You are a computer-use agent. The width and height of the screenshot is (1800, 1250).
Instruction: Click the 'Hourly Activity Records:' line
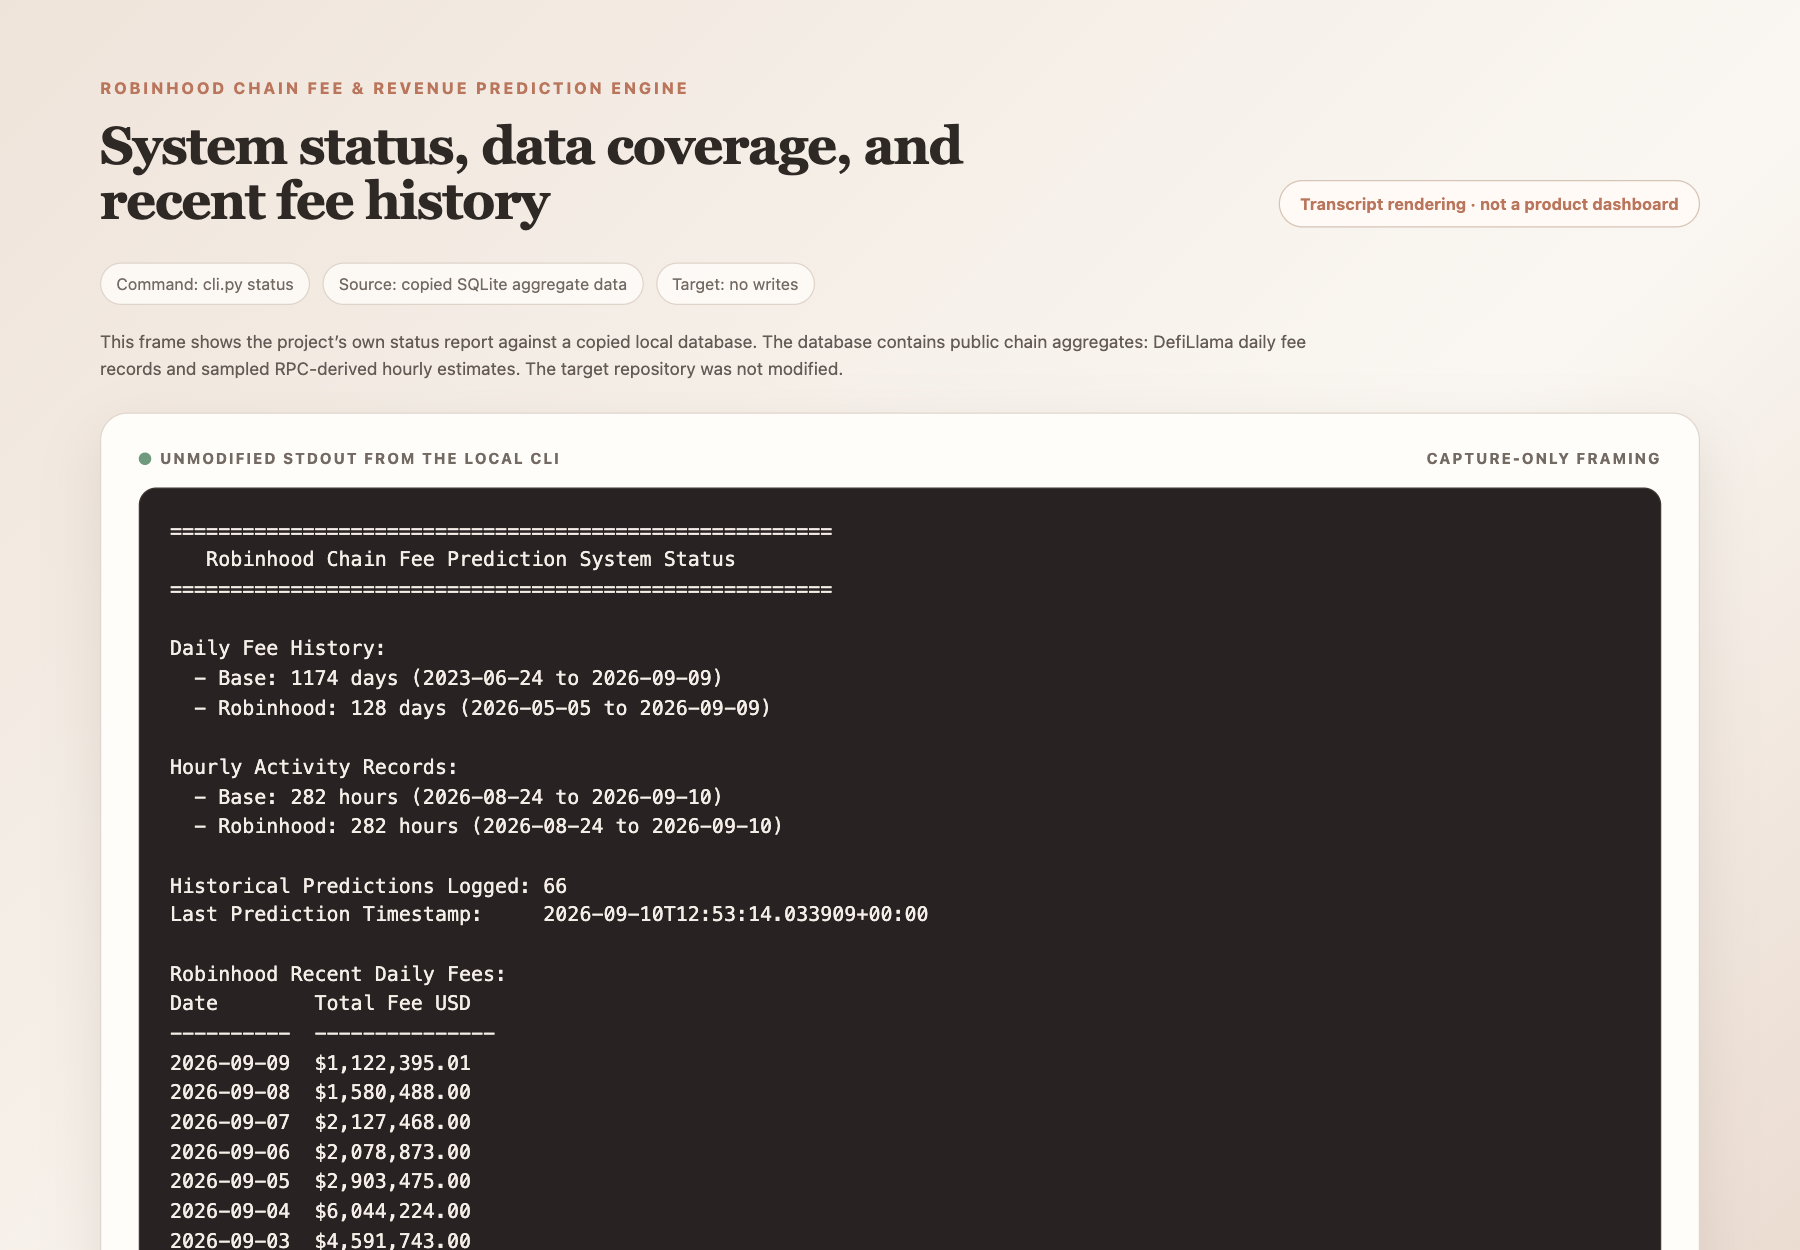(x=314, y=767)
